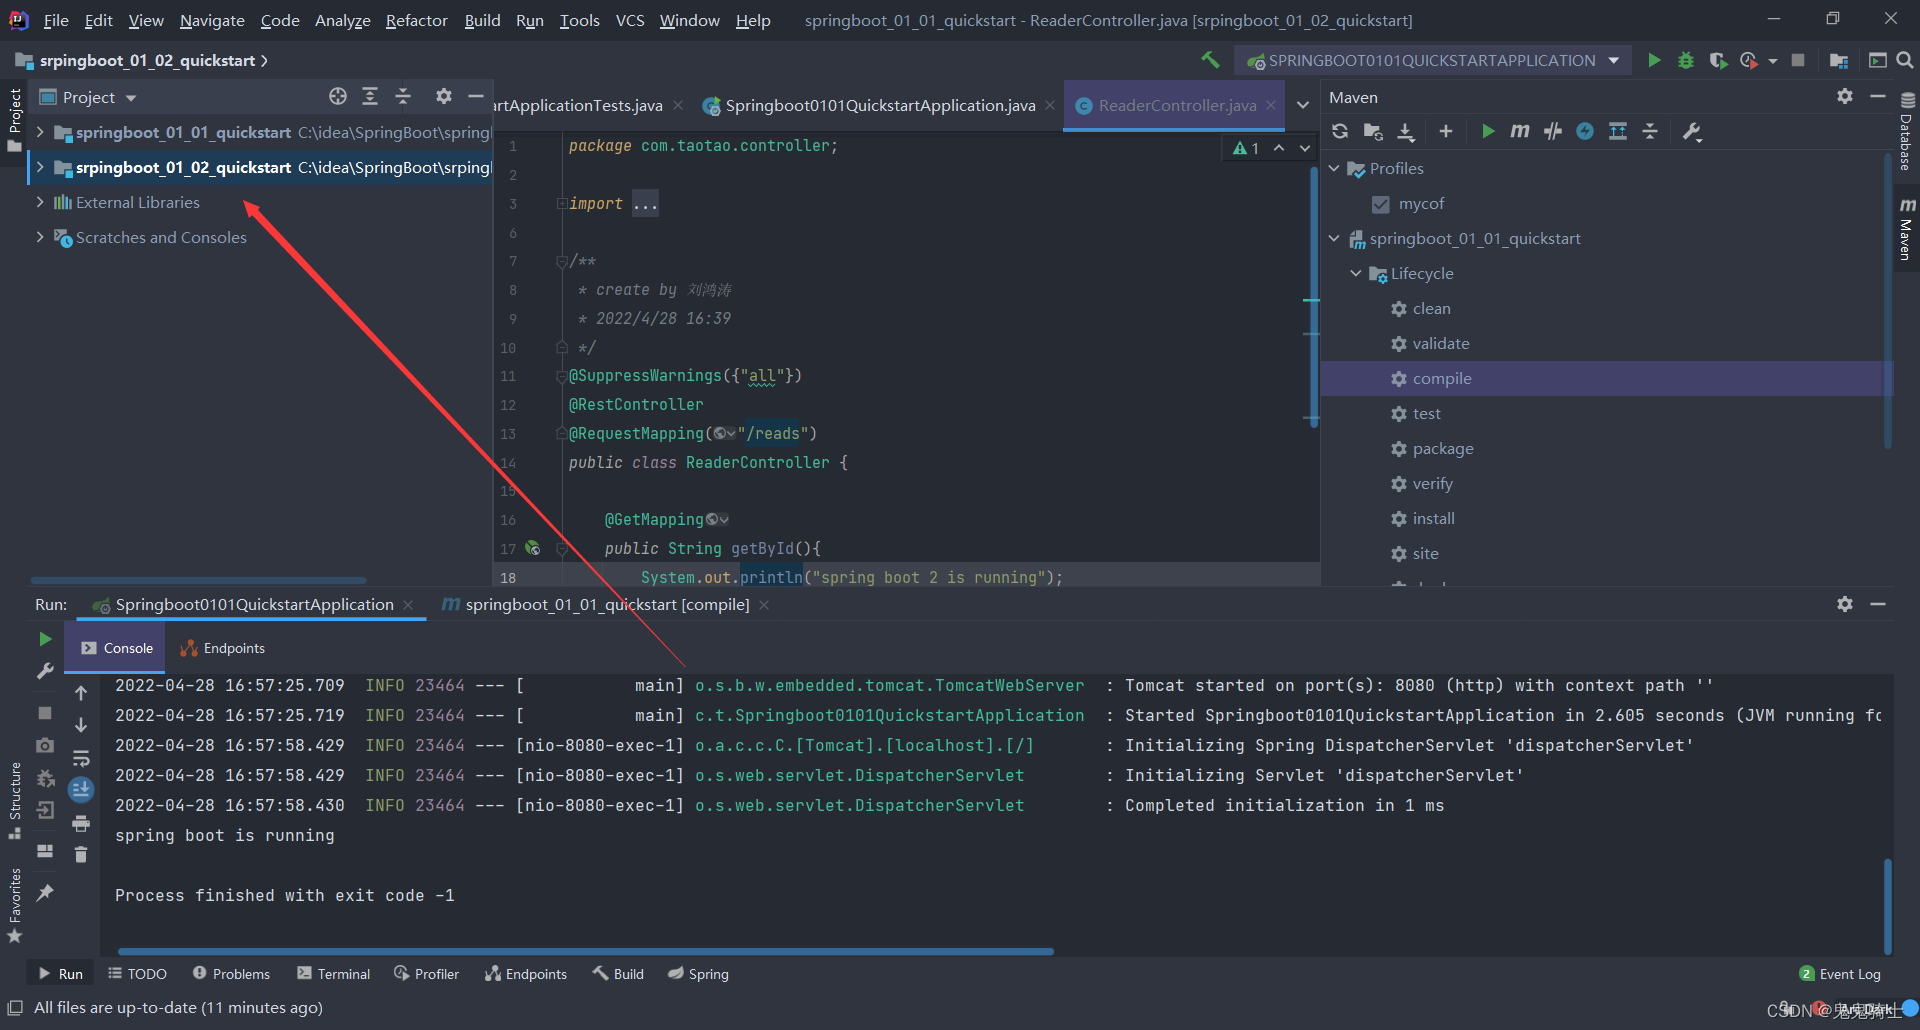This screenshot has width=1920, height=1030.
Task: Open the Problems tool window
Action: click(231, 974)
